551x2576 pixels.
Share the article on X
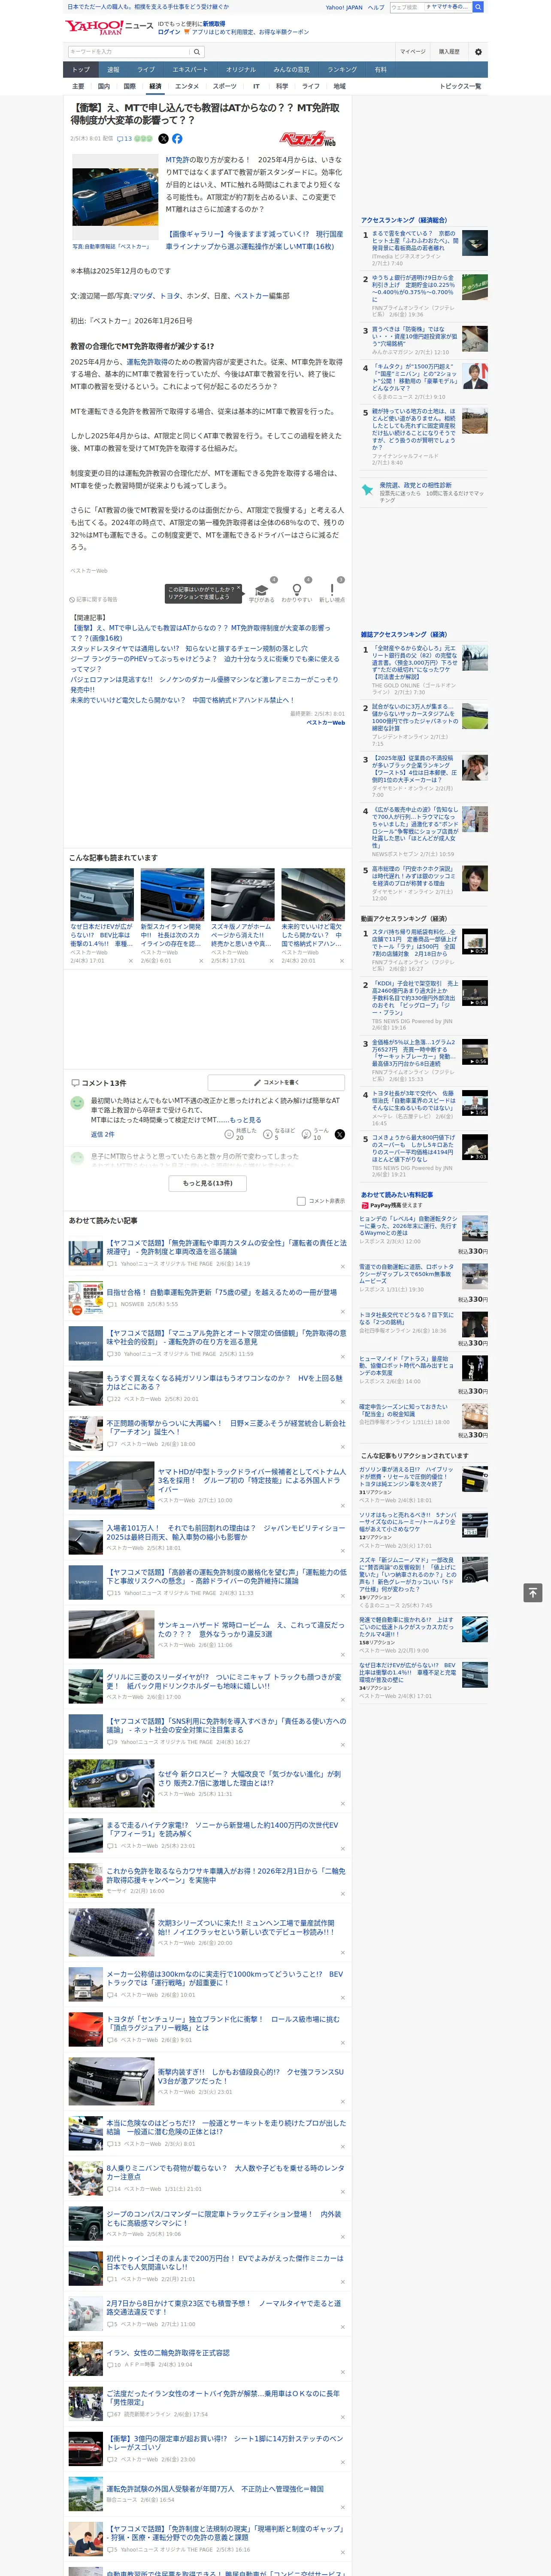tap(164, 139)
